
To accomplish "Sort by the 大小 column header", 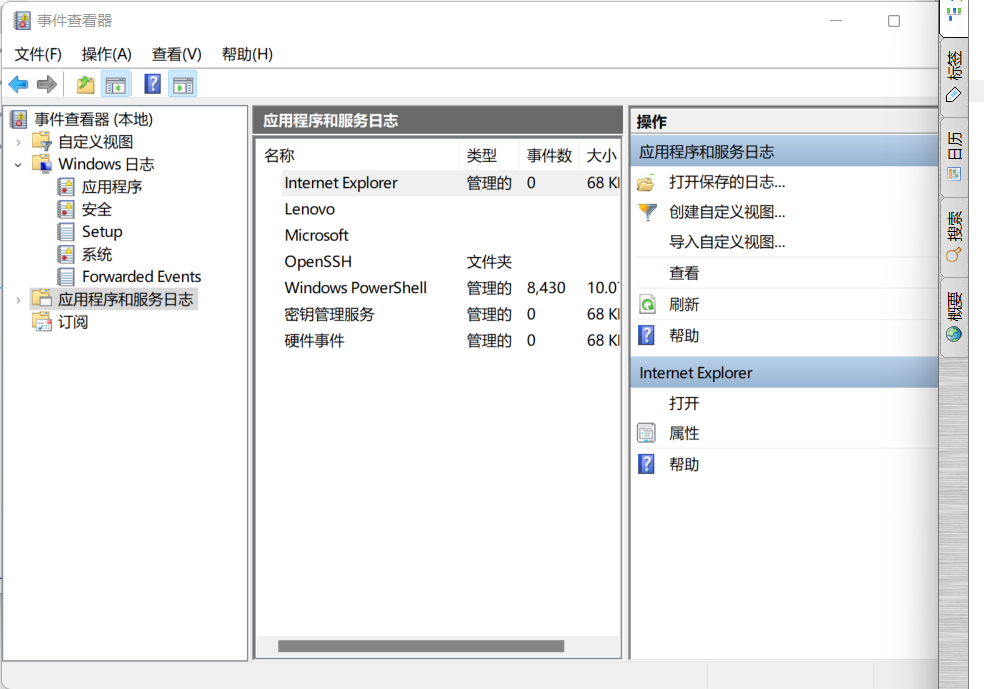I will (x=600, y=156).
